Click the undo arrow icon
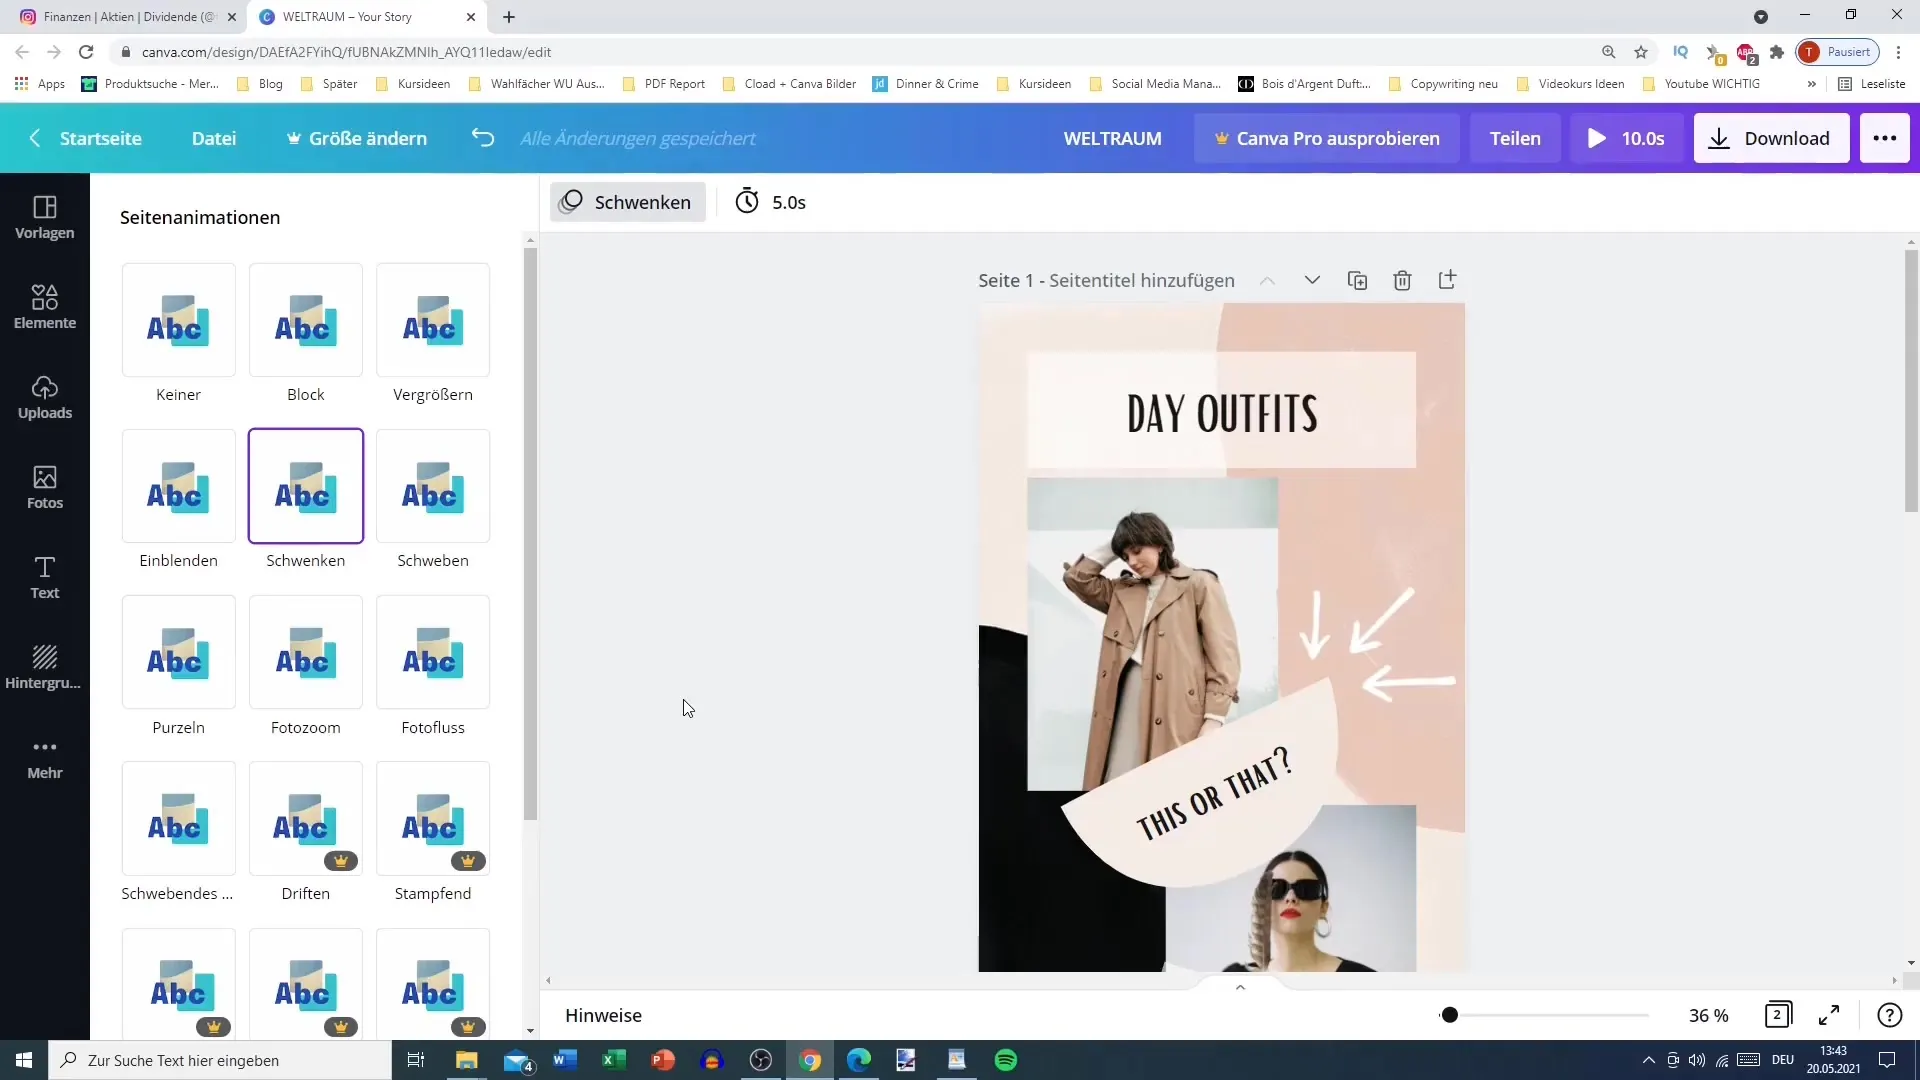This screenshot has width=1920, height=1080. pyautogui.click(x=483, y=138)
